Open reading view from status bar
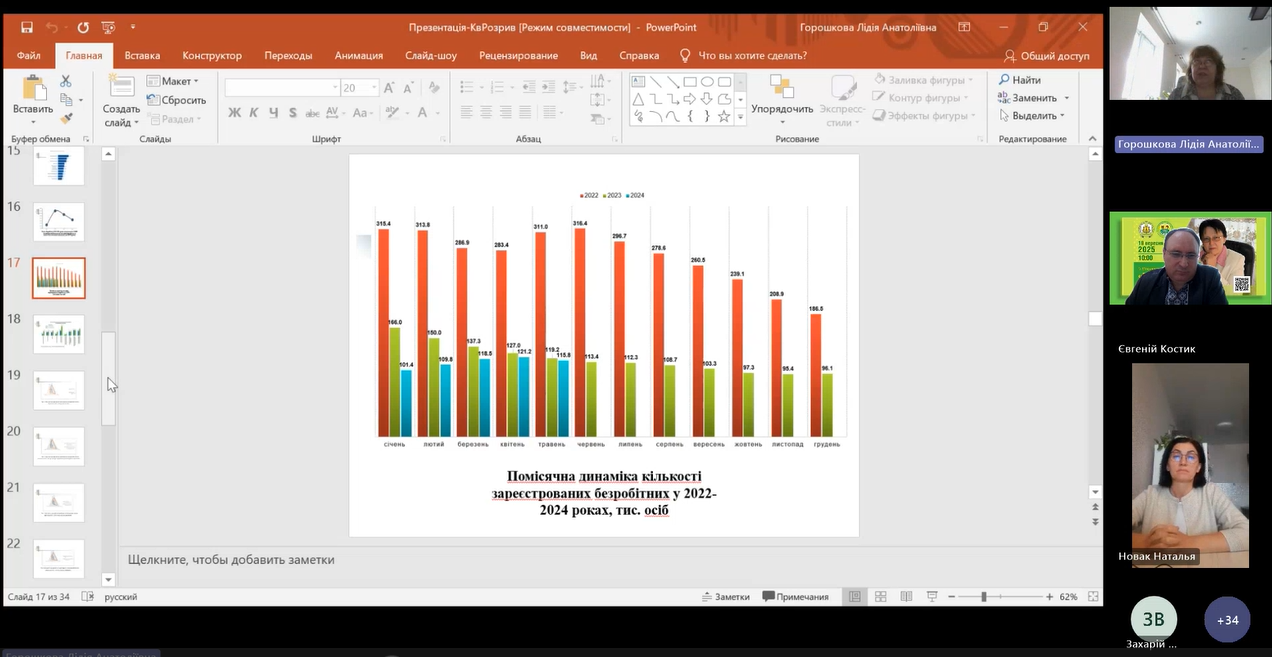 tap(905, 597)
